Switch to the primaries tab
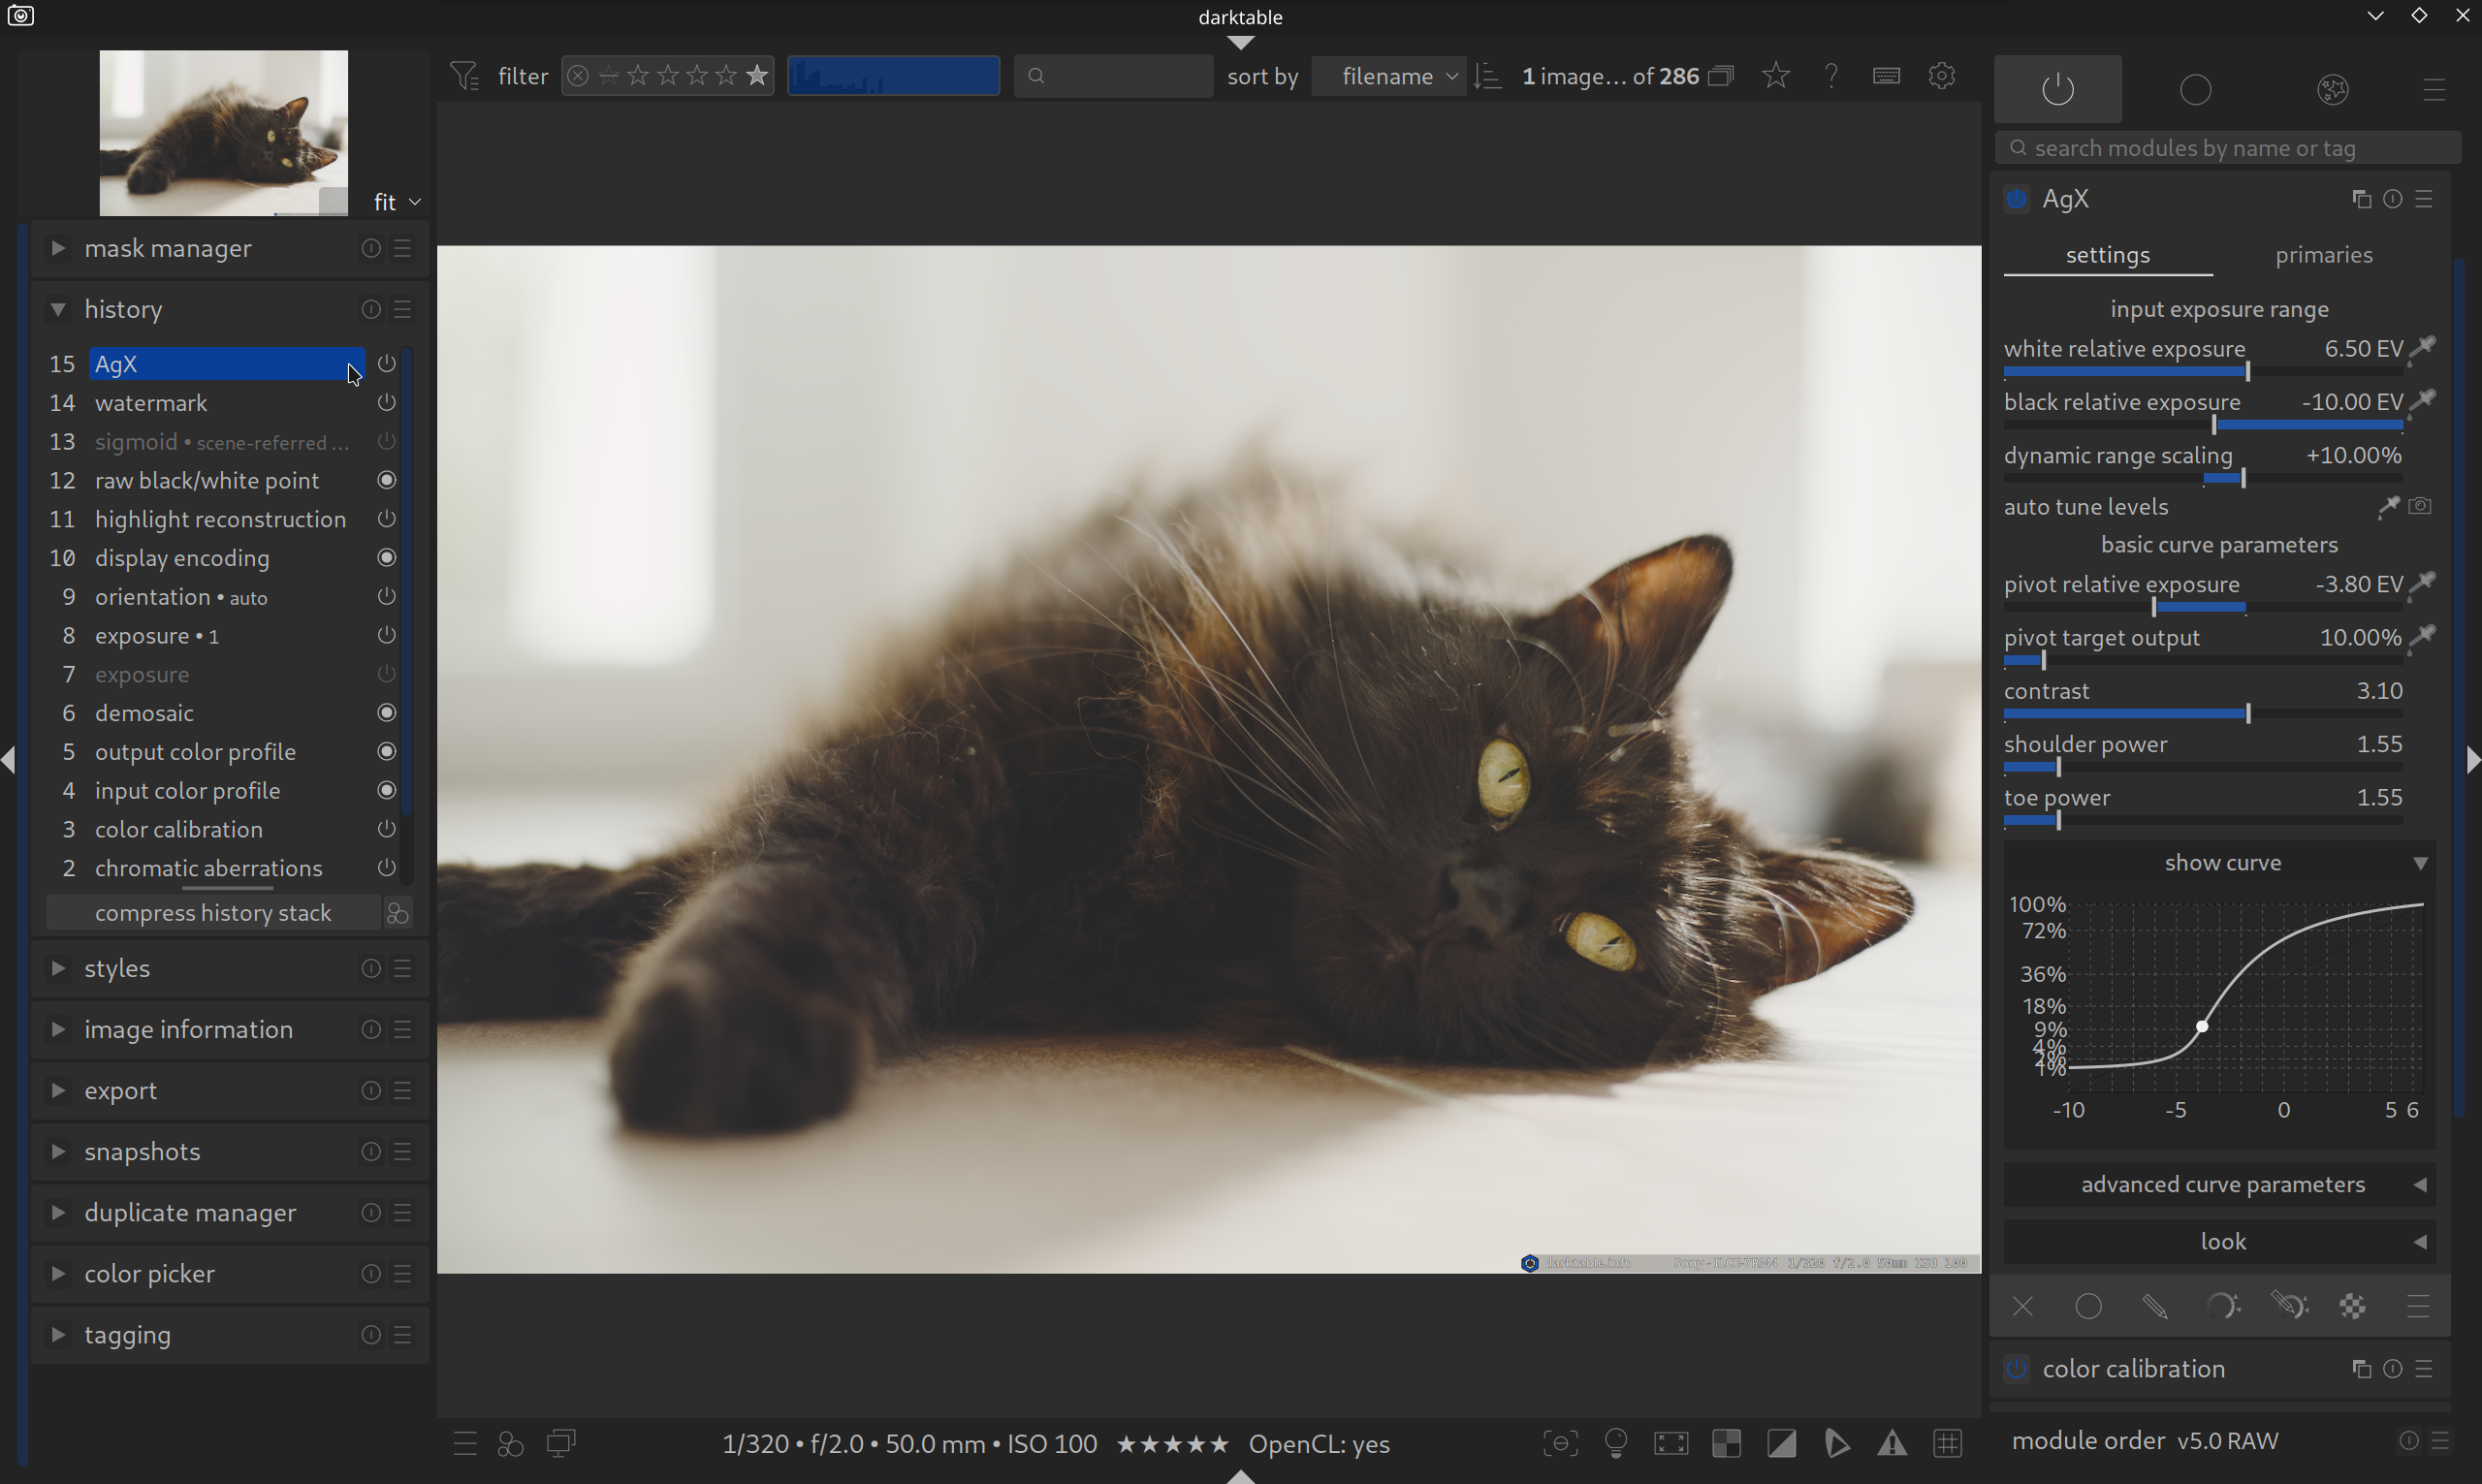The image size is (2482, 1484). [x=2323, y=255]
